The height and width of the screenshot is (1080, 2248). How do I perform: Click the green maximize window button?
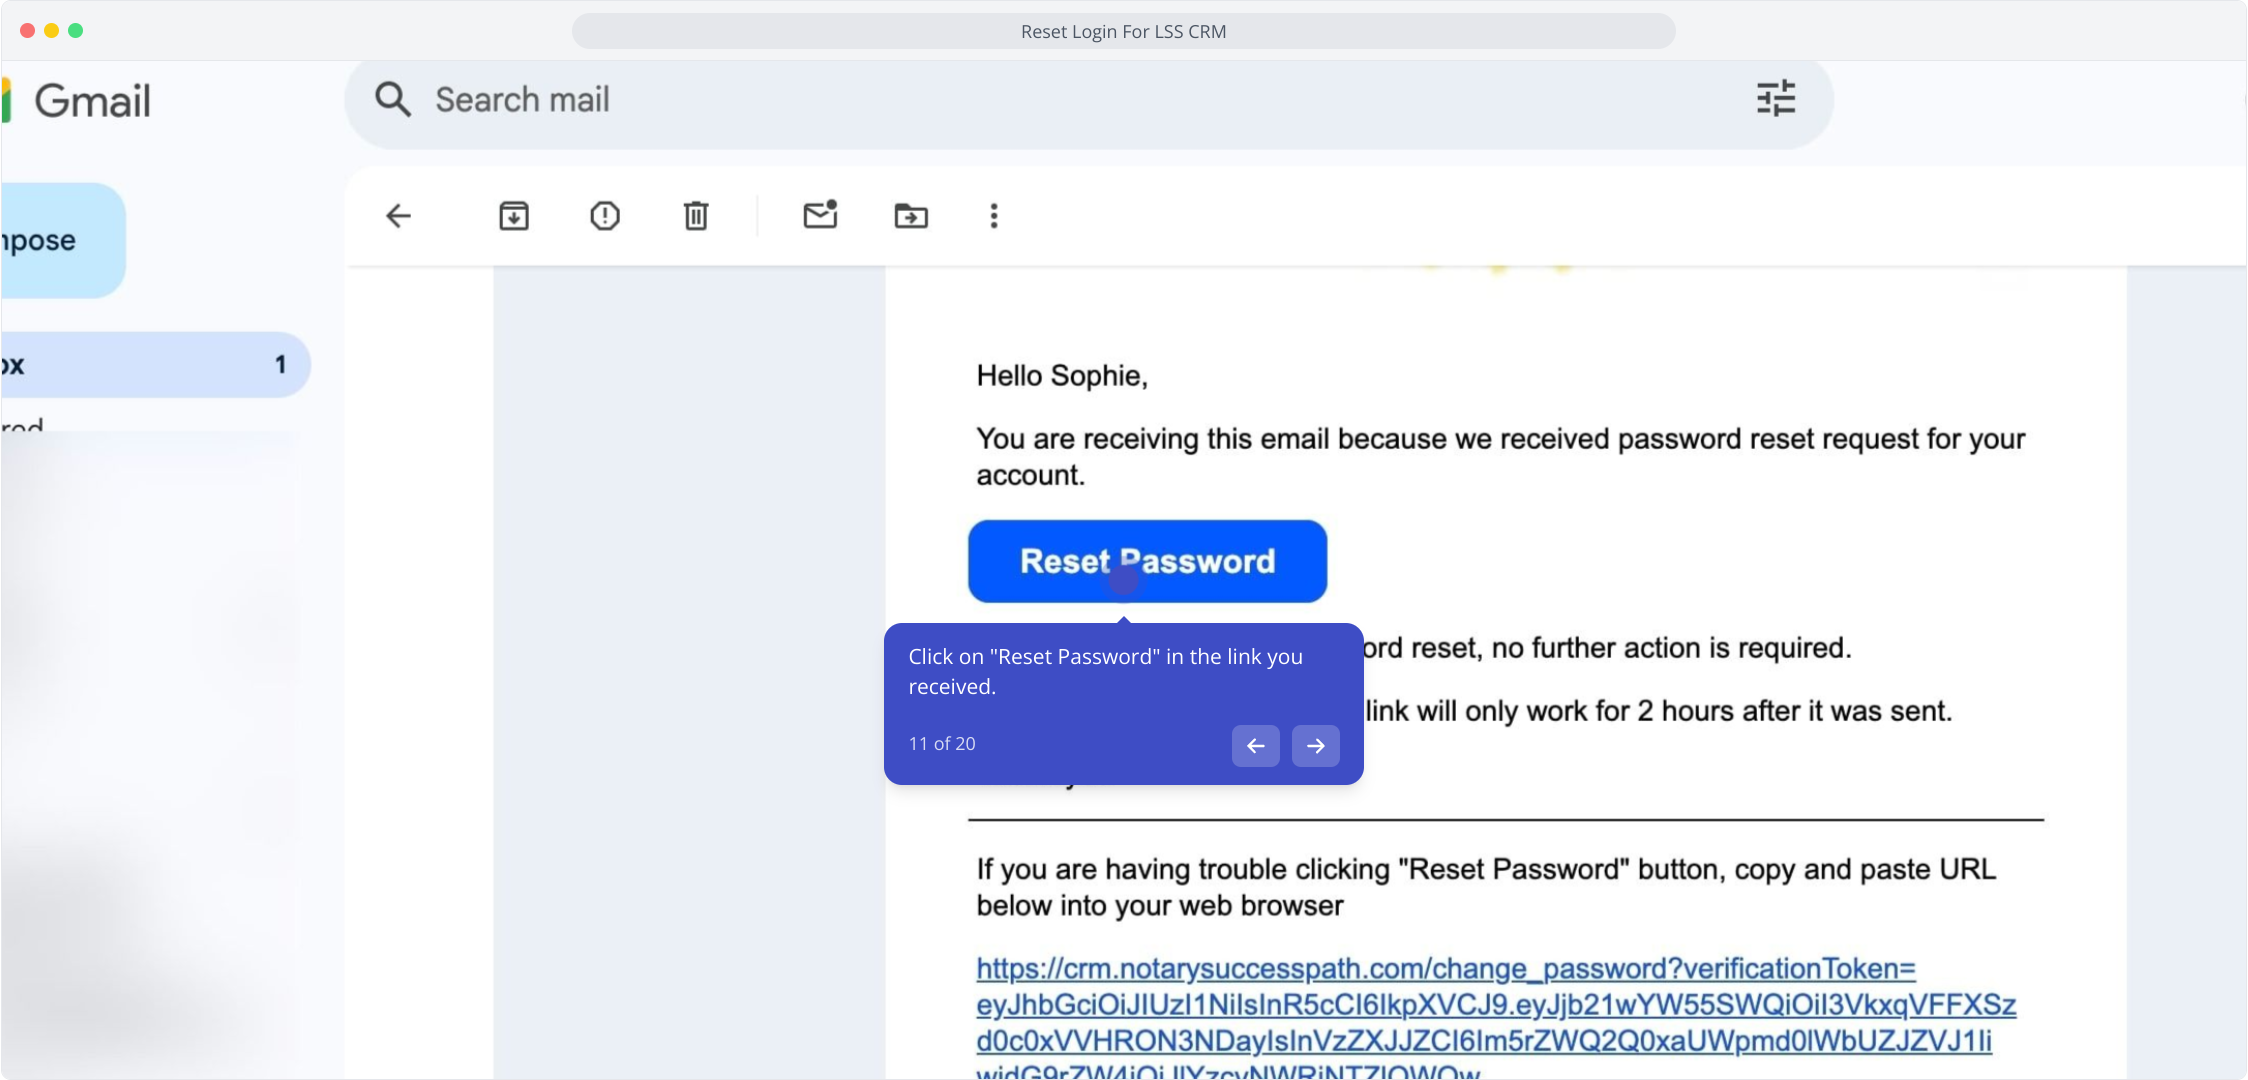click(x=76, y=31)
